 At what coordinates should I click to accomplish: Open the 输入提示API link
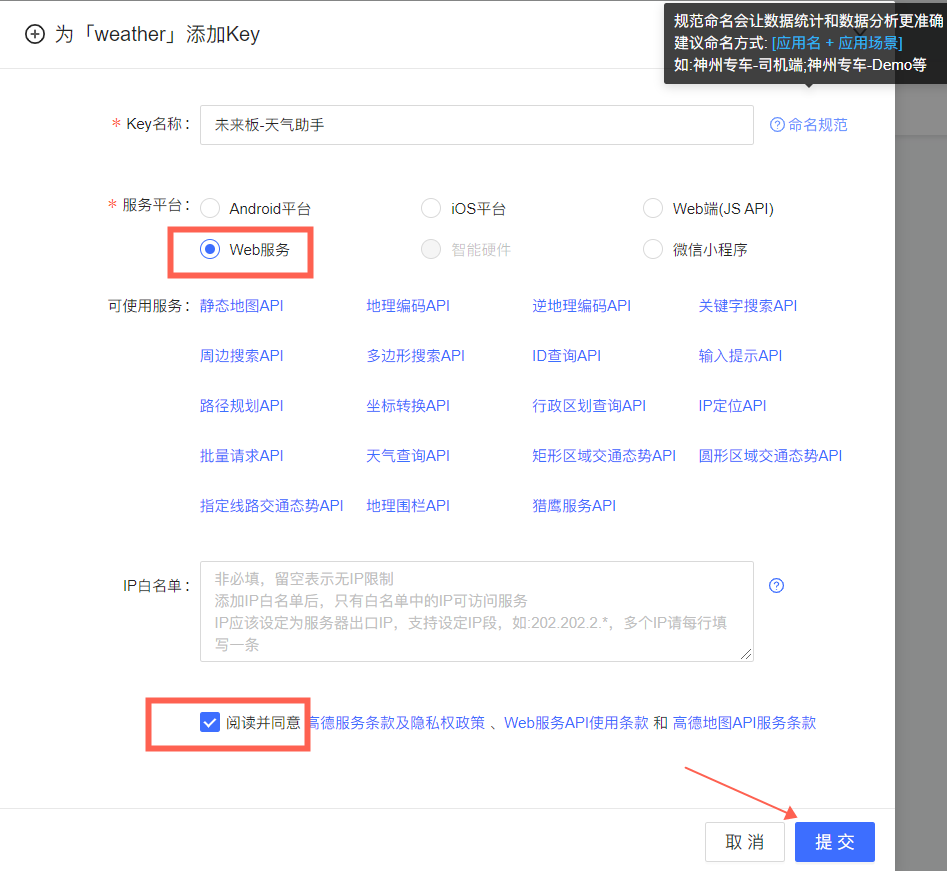coord(740,356)
